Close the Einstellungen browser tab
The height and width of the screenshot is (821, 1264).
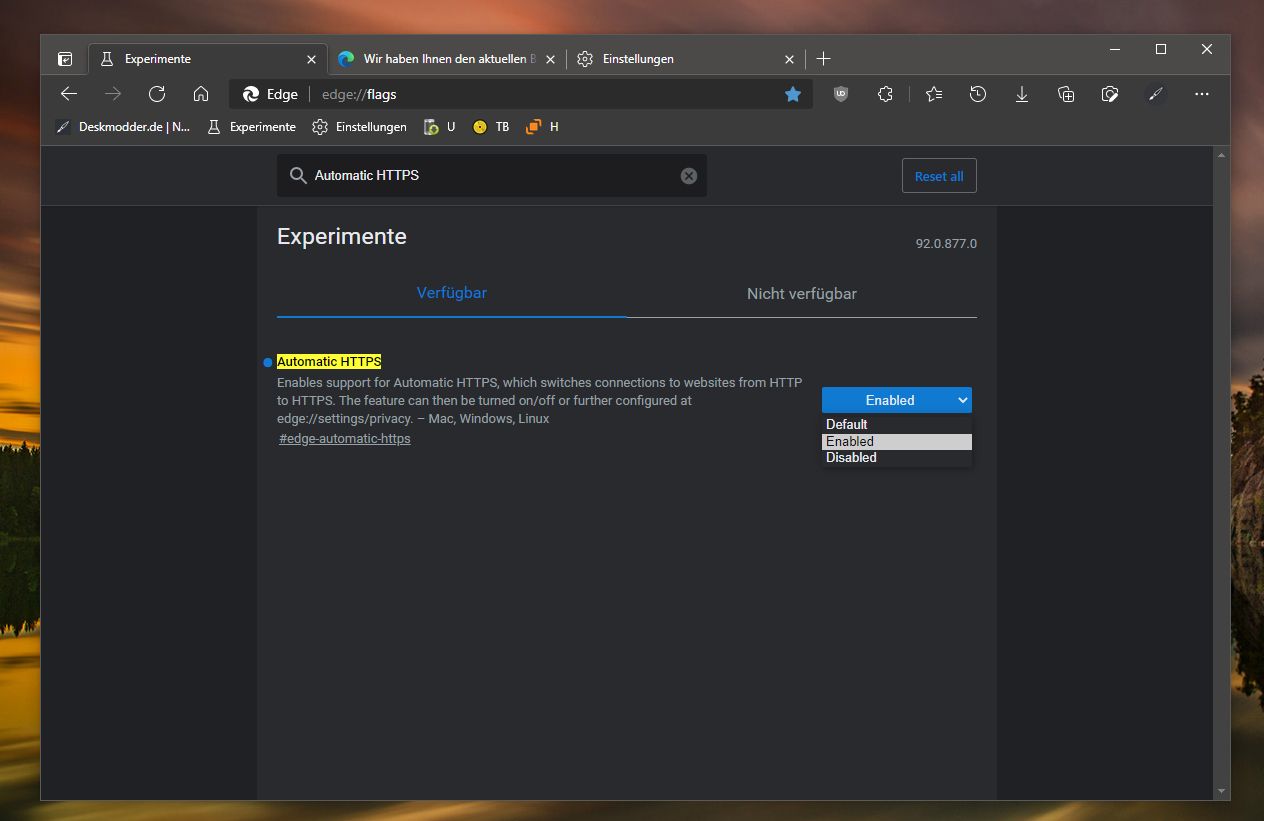tap(789, 59)
